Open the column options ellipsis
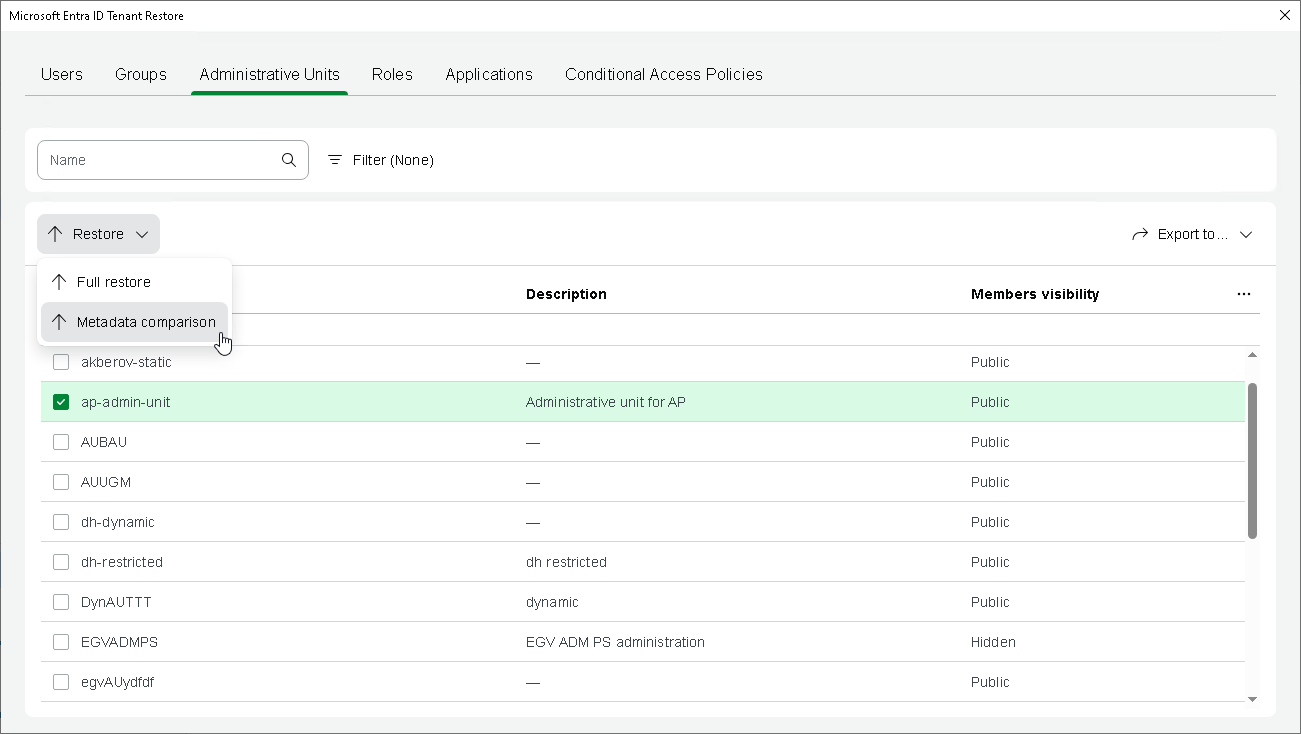Image resolution: width=1301 pixels, height=734 pixels. [x=1243, y=294]
